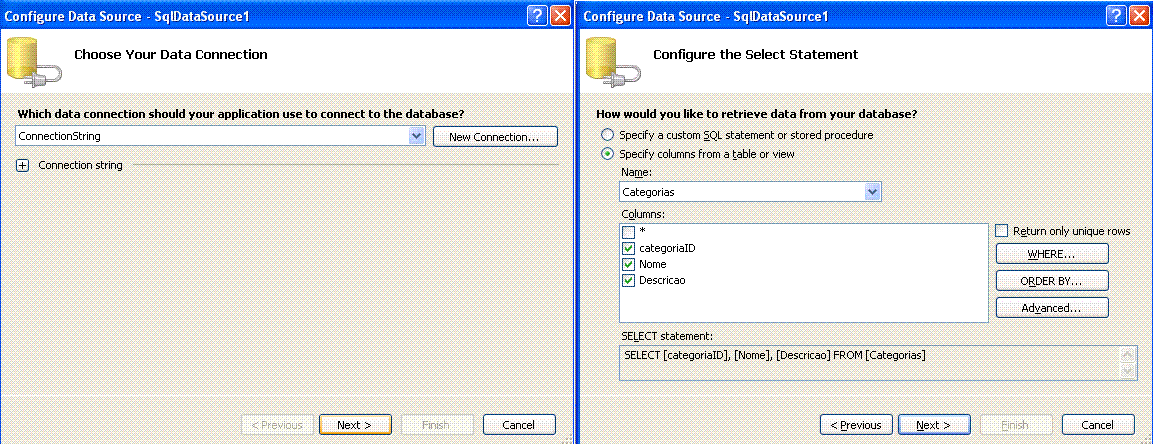The height and width of the screenshot is (444, 1153).
Task: Open the ConnectionString dropdown
Action: pos(416,136)
